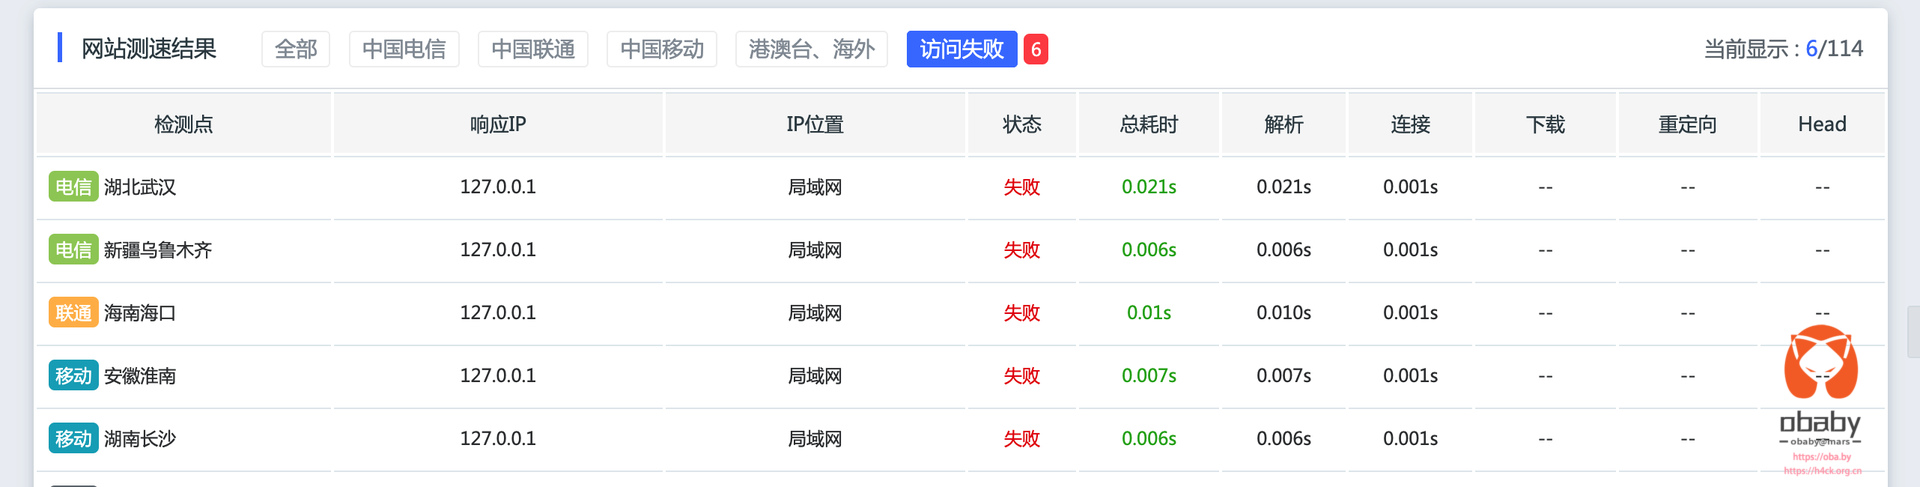Image resolution: width=1920 pixels, height=487 pixels.
Task: Click the 状态 column header
Action: pos(1021,124)
